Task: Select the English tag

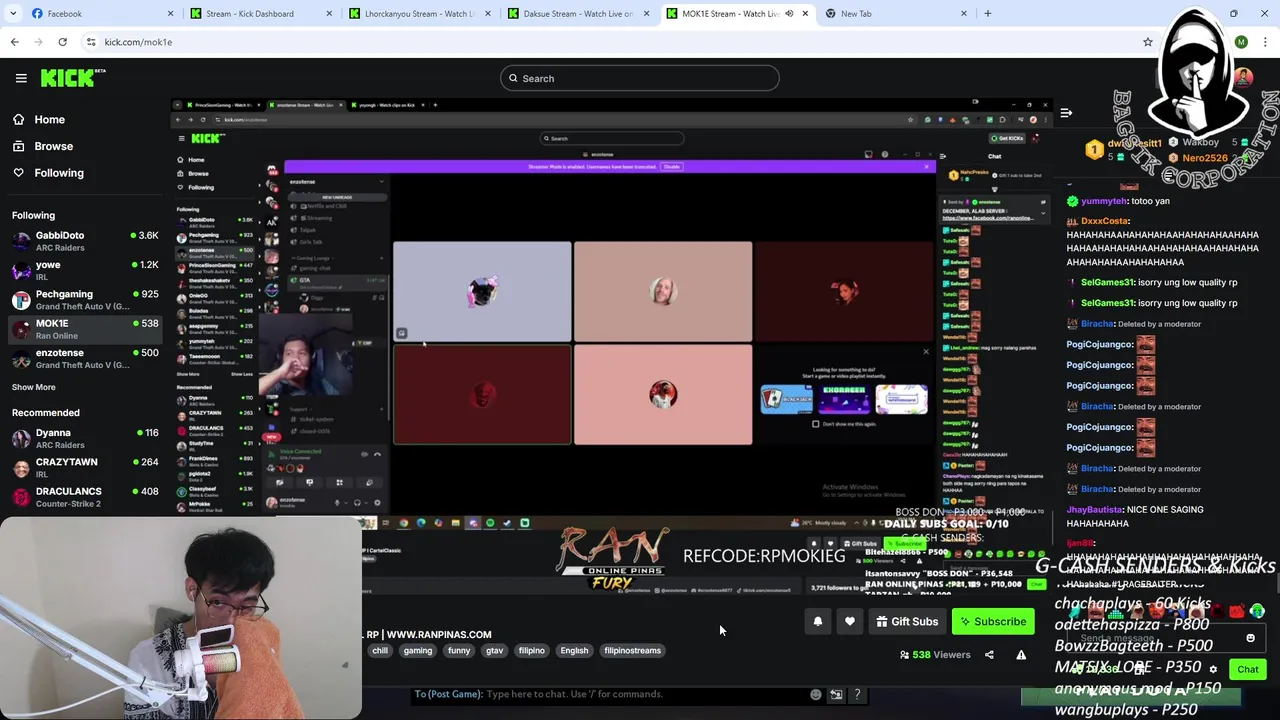Action: (x=574, y=651)
